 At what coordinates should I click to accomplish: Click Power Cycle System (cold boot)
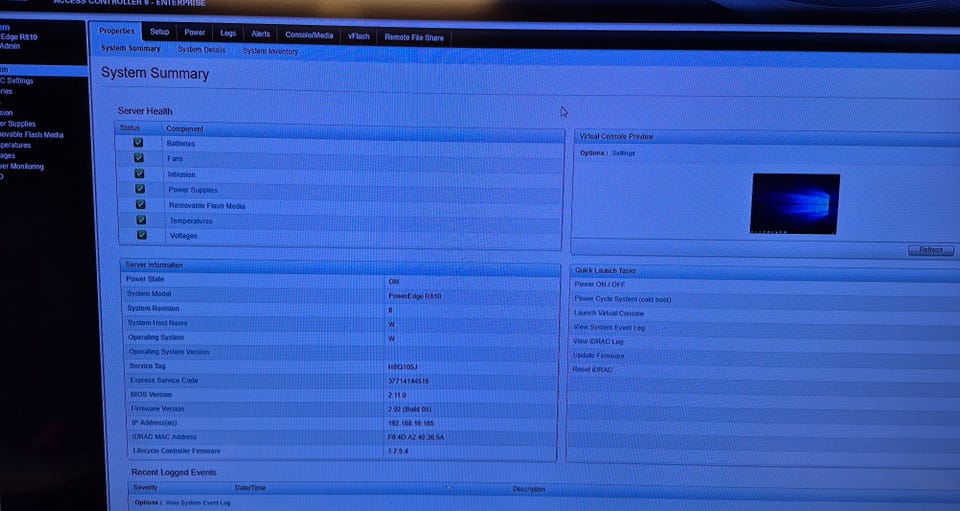pos(622,299)
